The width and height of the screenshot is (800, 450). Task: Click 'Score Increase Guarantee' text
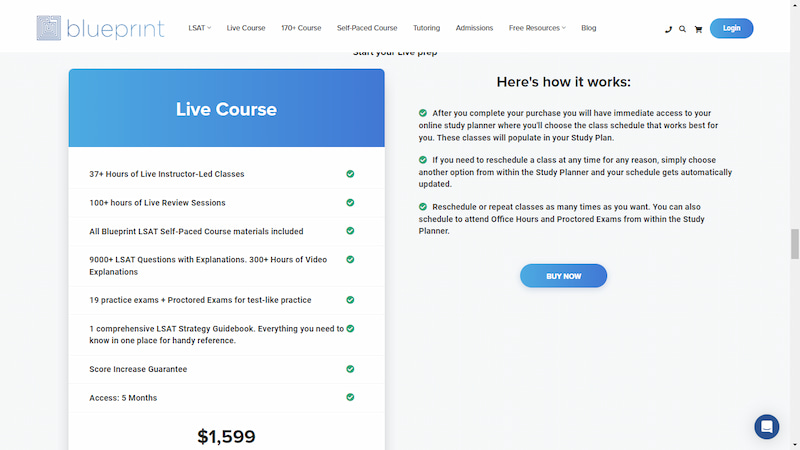tap(138, 369)
